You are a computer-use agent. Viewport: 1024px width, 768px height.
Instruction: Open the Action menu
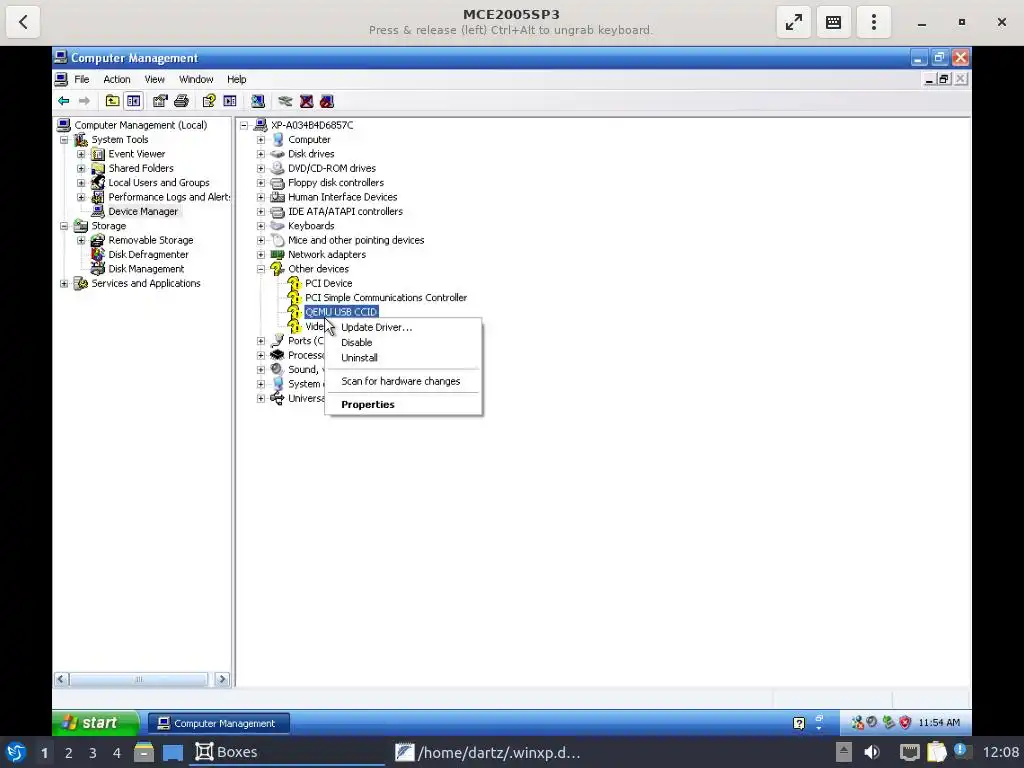(117, 79)
